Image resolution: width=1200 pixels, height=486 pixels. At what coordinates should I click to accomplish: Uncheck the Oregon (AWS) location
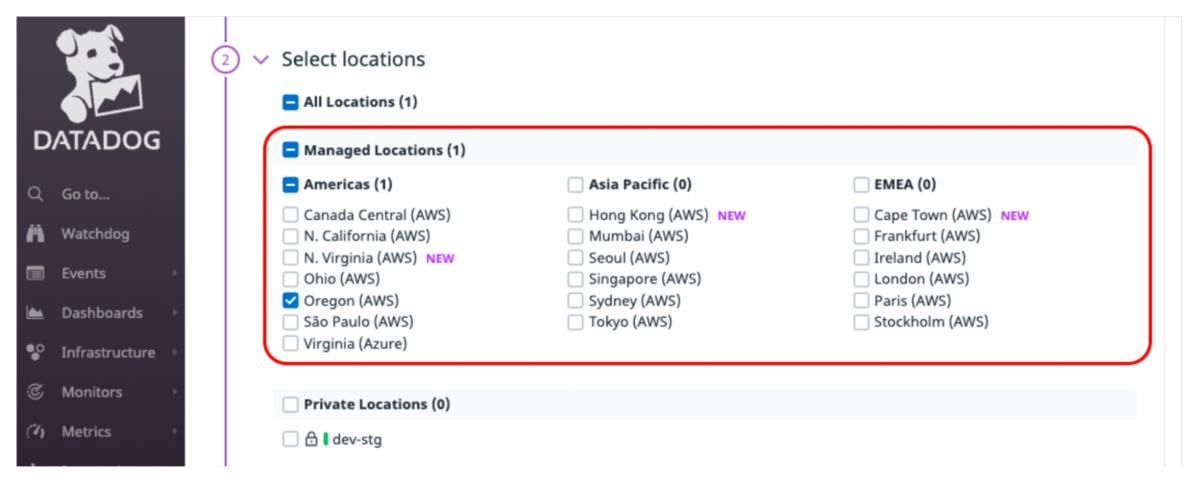point(290,300)
